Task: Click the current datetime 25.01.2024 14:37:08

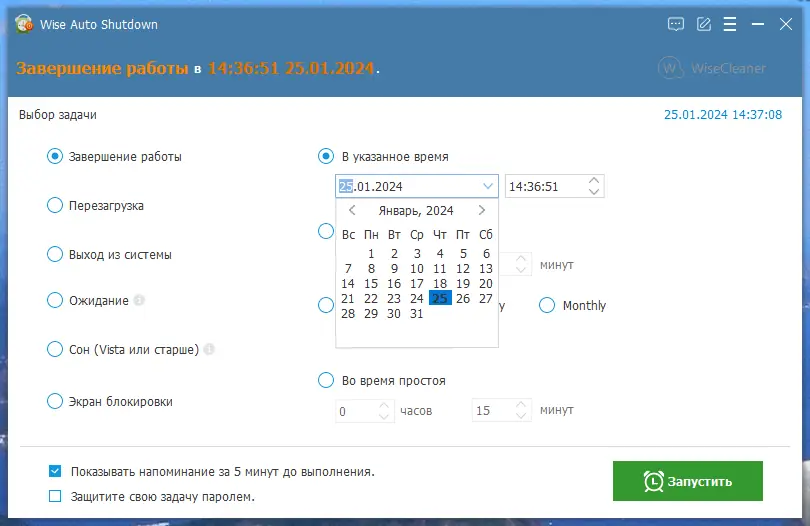Action: click(x=723, y=115)
